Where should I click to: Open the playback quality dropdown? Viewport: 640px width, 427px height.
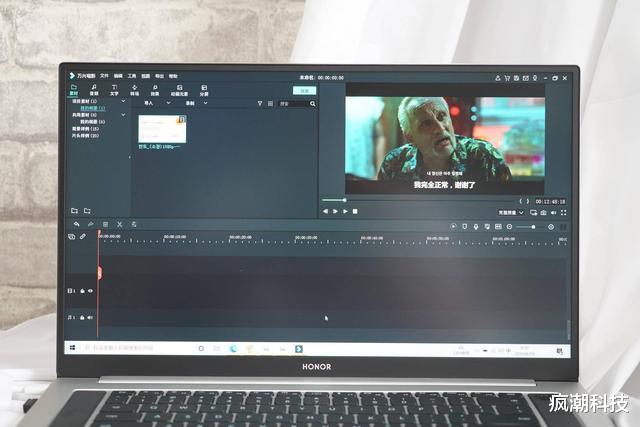coord(511,213)
